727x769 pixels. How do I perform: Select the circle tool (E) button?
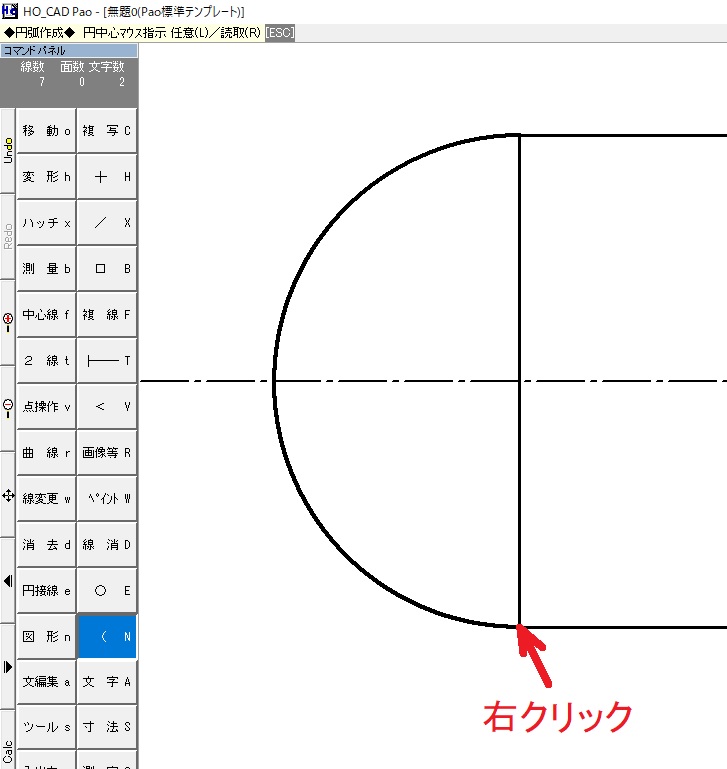(x=107, y=590)
